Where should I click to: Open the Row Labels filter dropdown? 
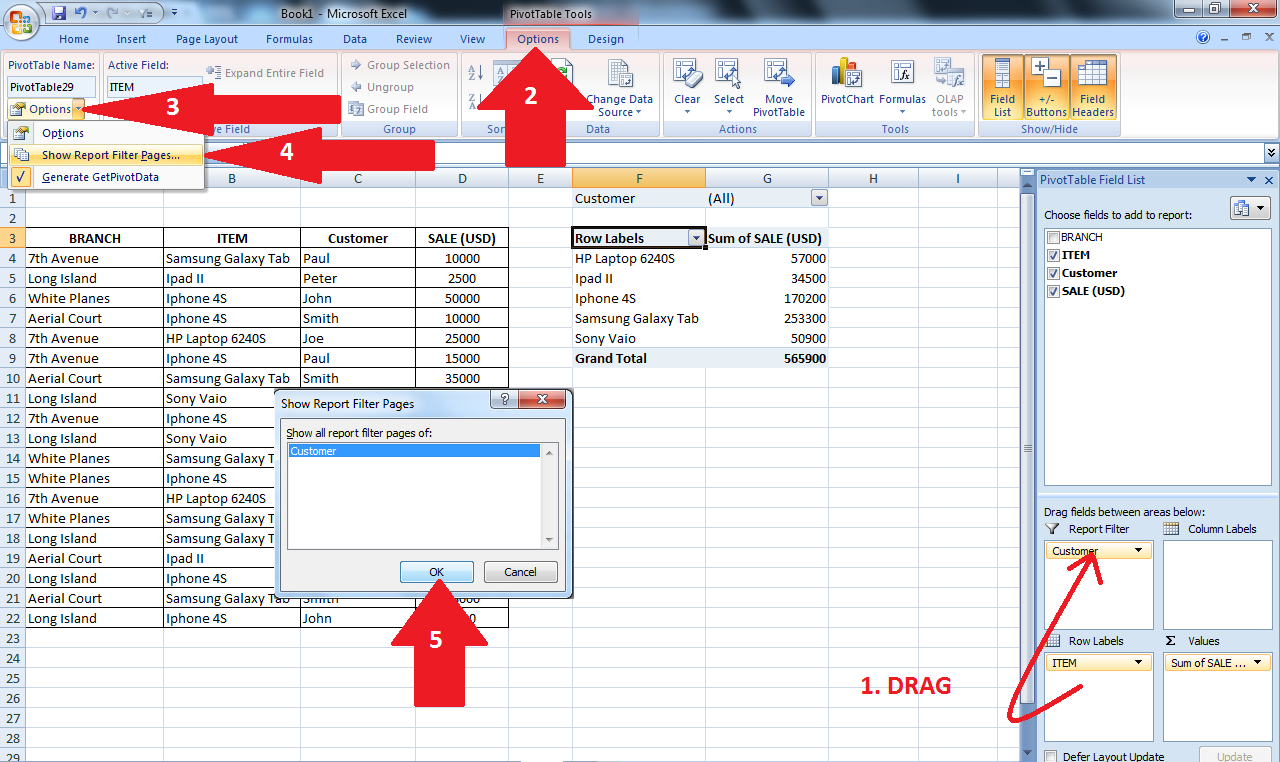tap(695, 238)
